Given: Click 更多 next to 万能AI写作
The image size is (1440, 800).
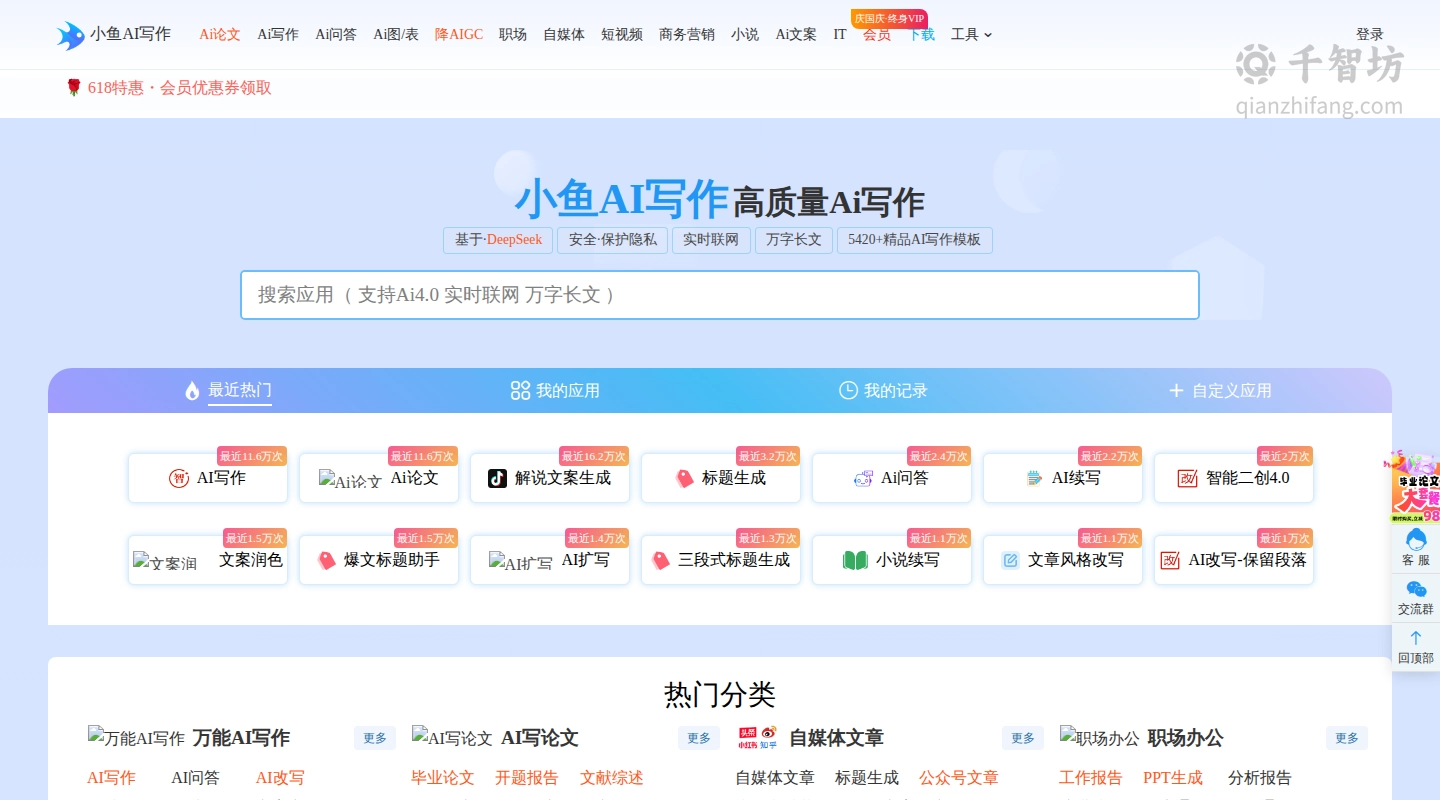Looking at the screenshot, I should [375, 738].
